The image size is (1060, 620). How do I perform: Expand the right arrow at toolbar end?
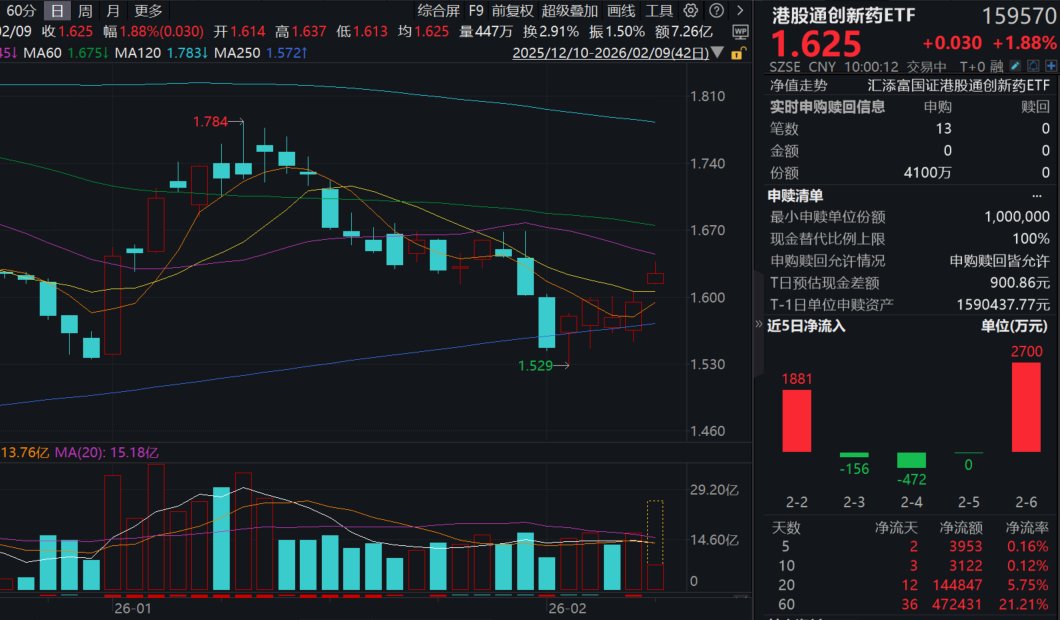point(740,11)
